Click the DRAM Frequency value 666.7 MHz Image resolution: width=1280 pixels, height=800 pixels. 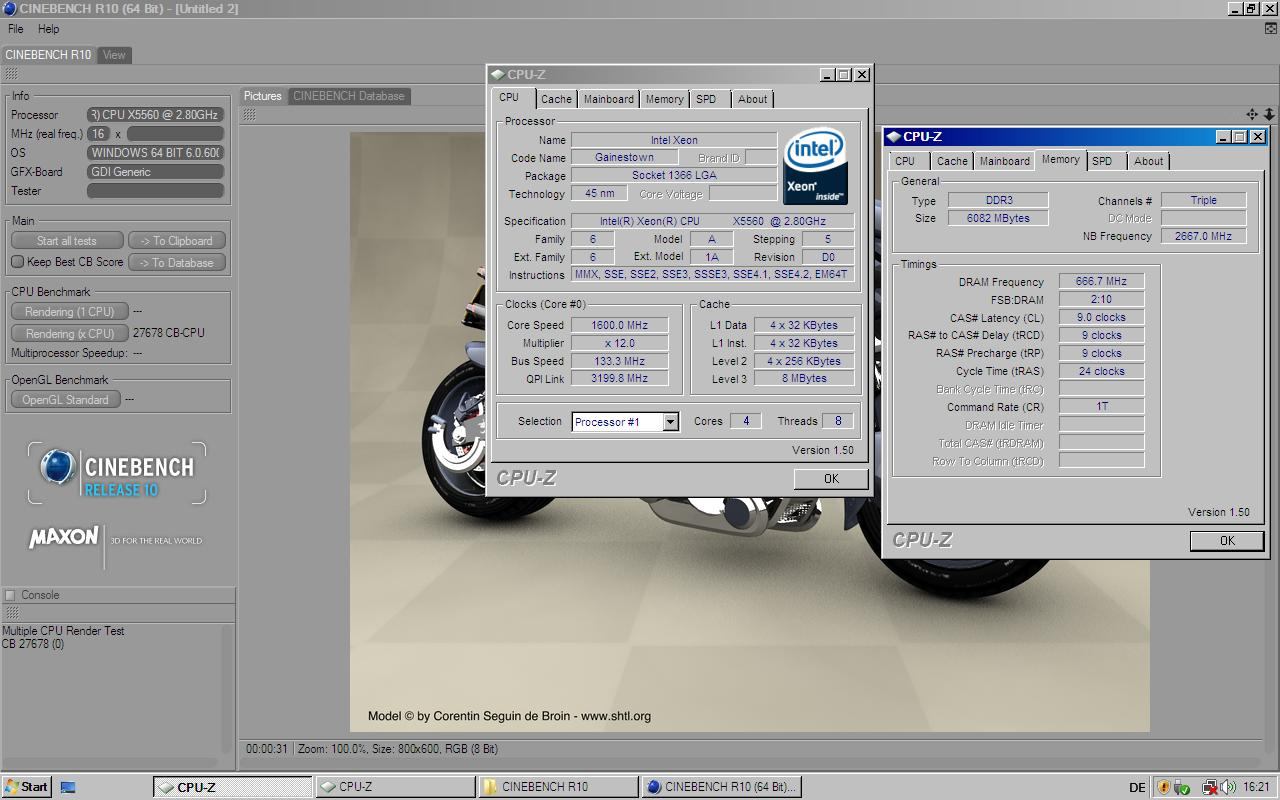(1101, 282)
